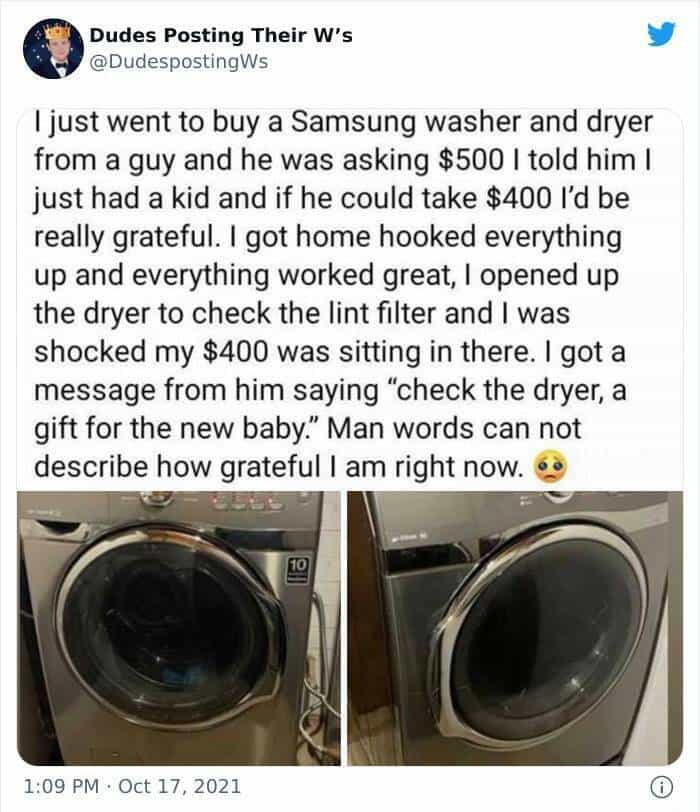Click the "10" warranty sticker on washer
Screen dimensions: 700x812
(299, 569)
